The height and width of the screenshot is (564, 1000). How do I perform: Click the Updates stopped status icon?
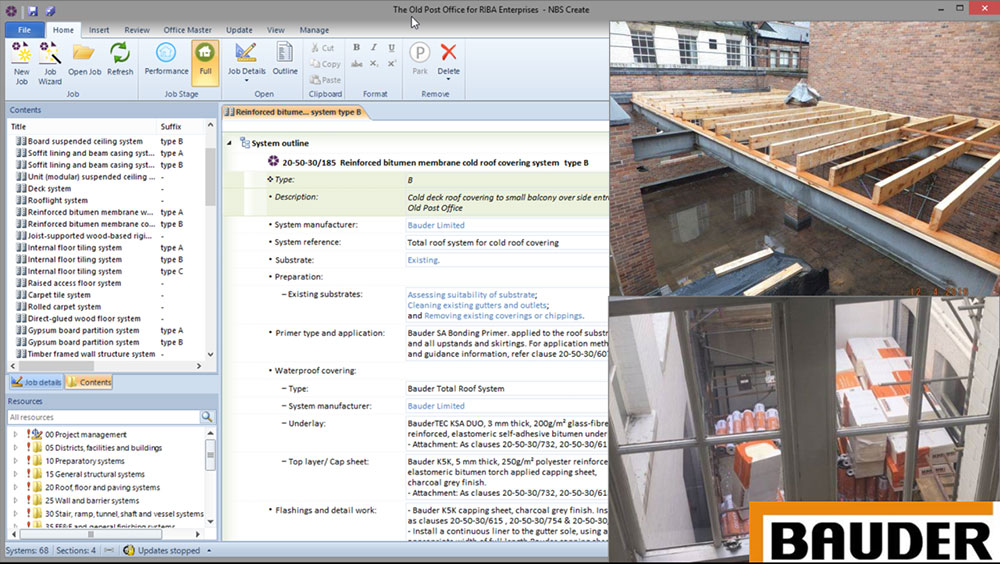(x=129, y=550)
